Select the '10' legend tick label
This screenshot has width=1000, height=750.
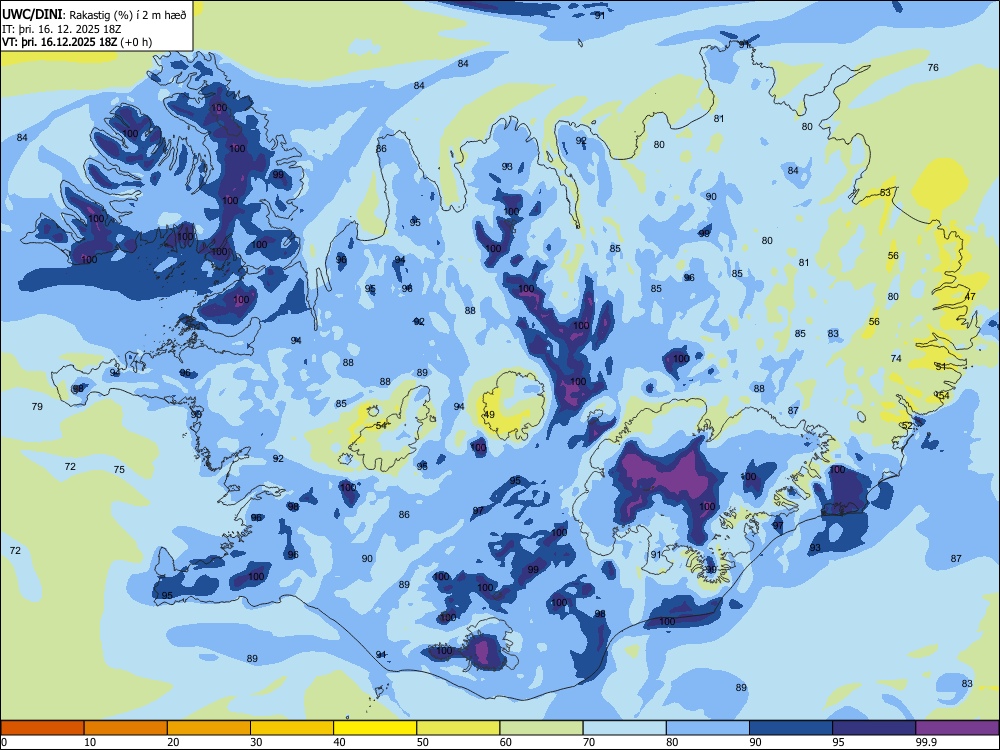[90, 742]
